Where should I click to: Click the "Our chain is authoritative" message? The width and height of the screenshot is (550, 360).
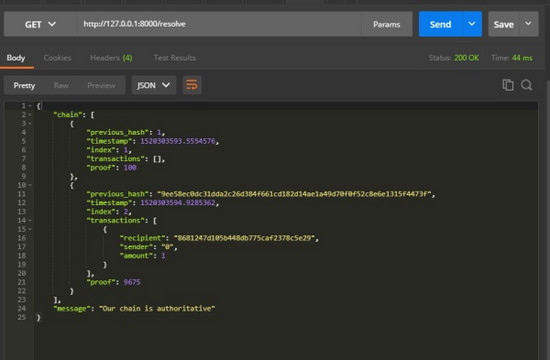pyautogui.click(x=157, y=308)
